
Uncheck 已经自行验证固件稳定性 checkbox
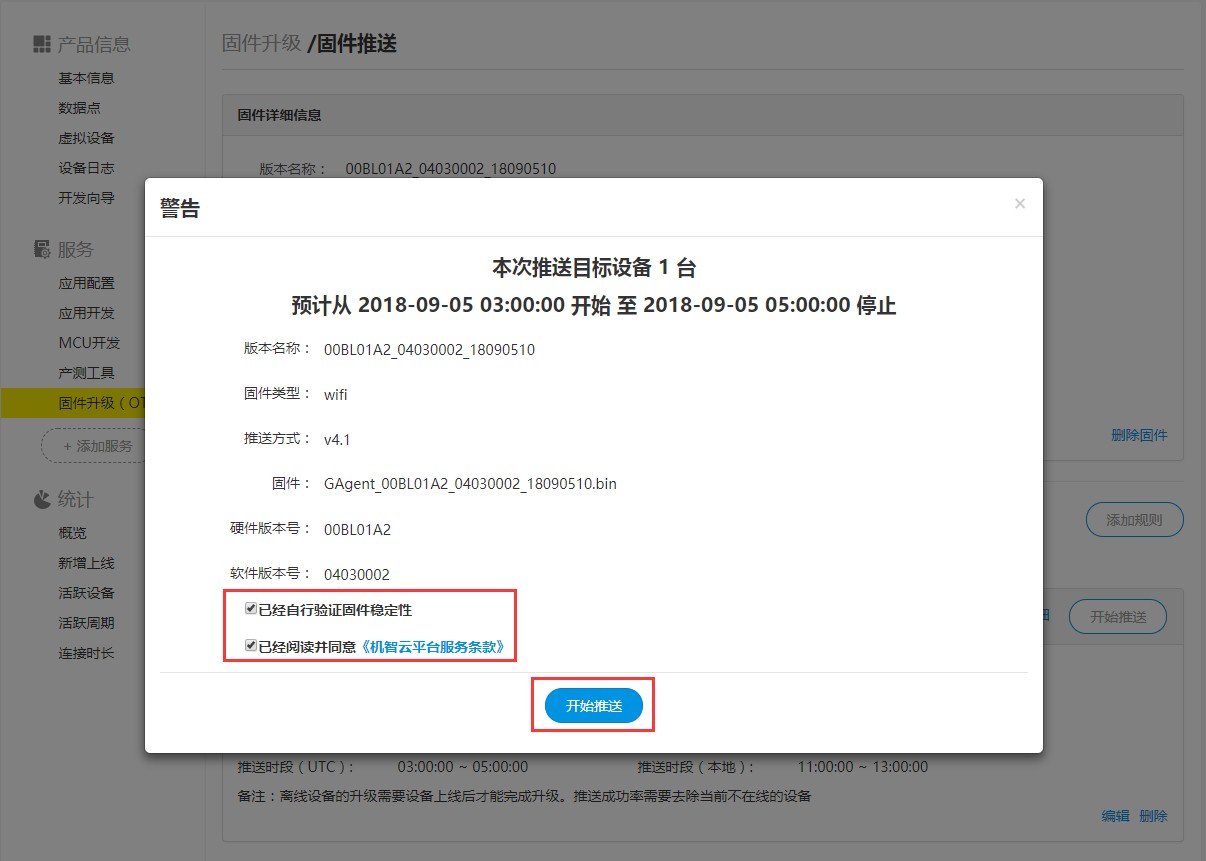pyautogui.click(x=251, y=609)
